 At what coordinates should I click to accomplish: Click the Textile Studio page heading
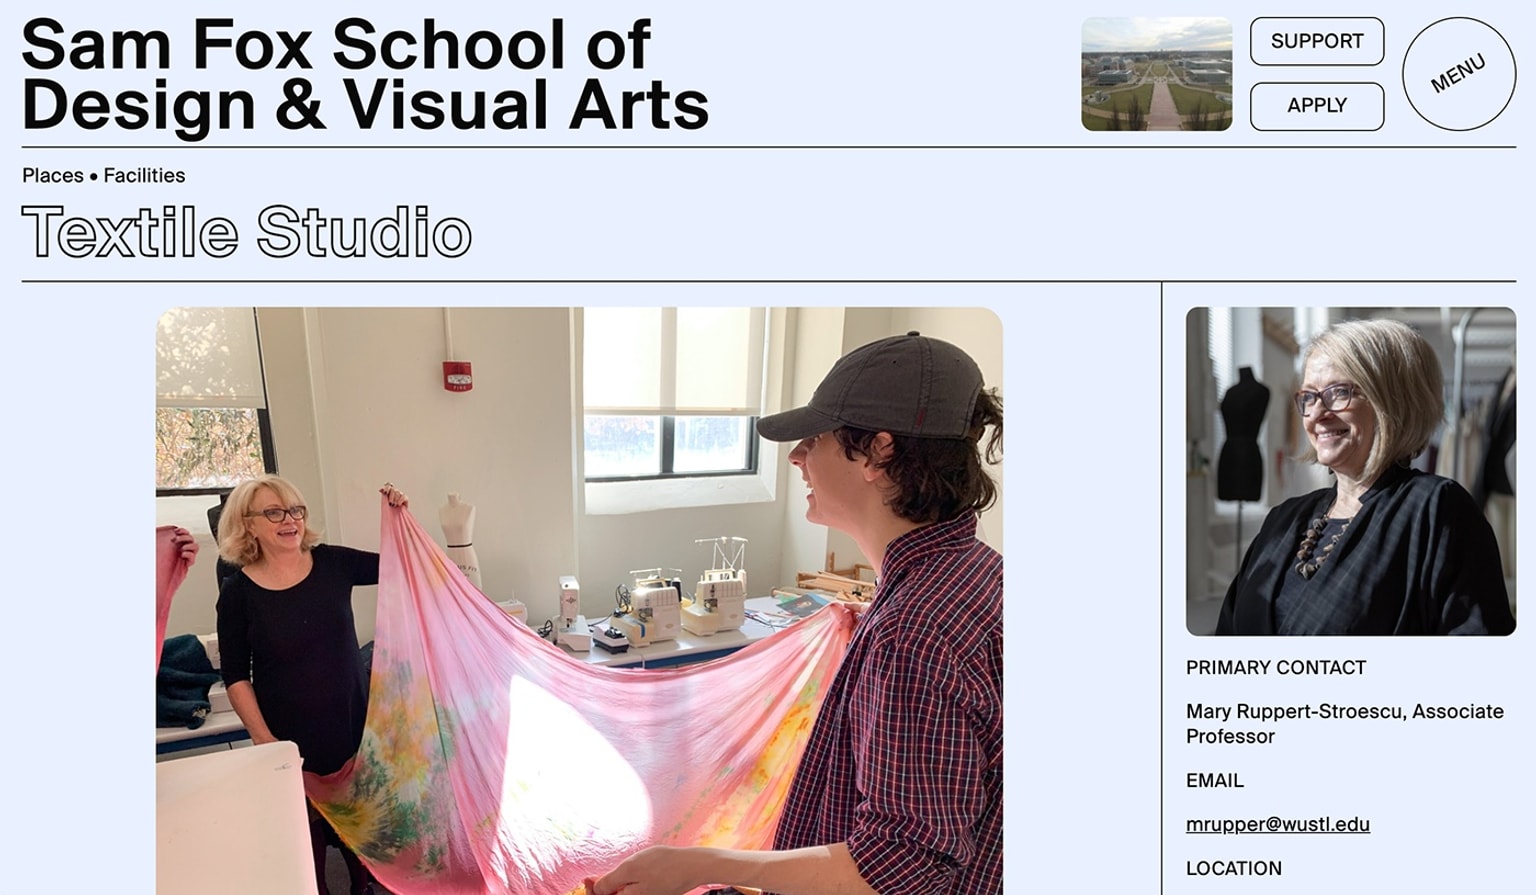pos(246,232)
